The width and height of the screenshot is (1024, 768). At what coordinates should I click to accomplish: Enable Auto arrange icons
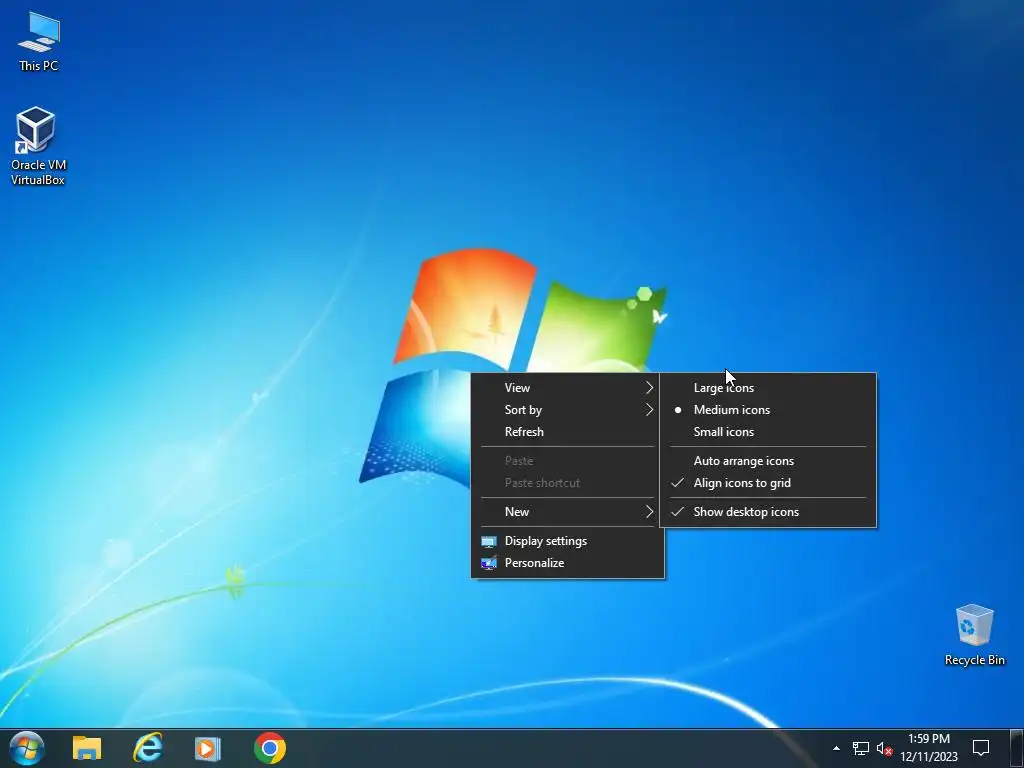click(x=768, y=461)
